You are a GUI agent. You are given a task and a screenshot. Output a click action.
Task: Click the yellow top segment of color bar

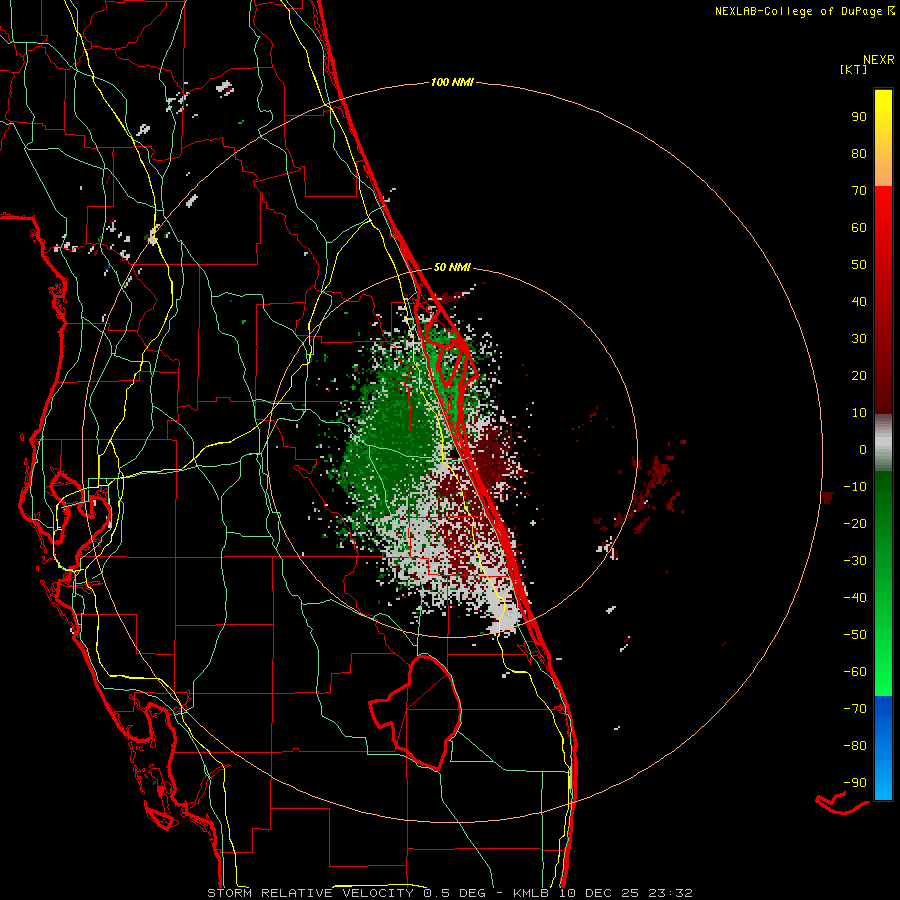(x=883, y=138)
